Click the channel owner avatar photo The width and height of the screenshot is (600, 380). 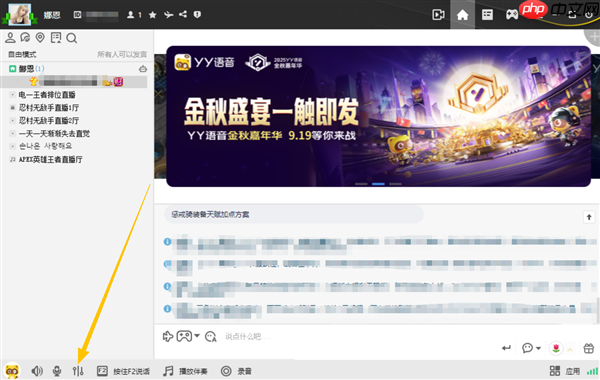tap(20, 14)
